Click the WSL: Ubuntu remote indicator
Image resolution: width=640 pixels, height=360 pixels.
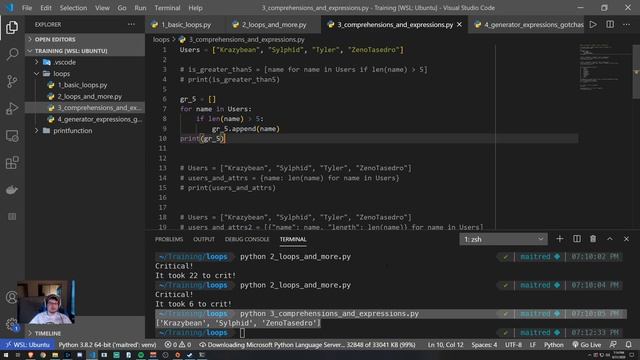pyautogui.click(x=27, y=344)
